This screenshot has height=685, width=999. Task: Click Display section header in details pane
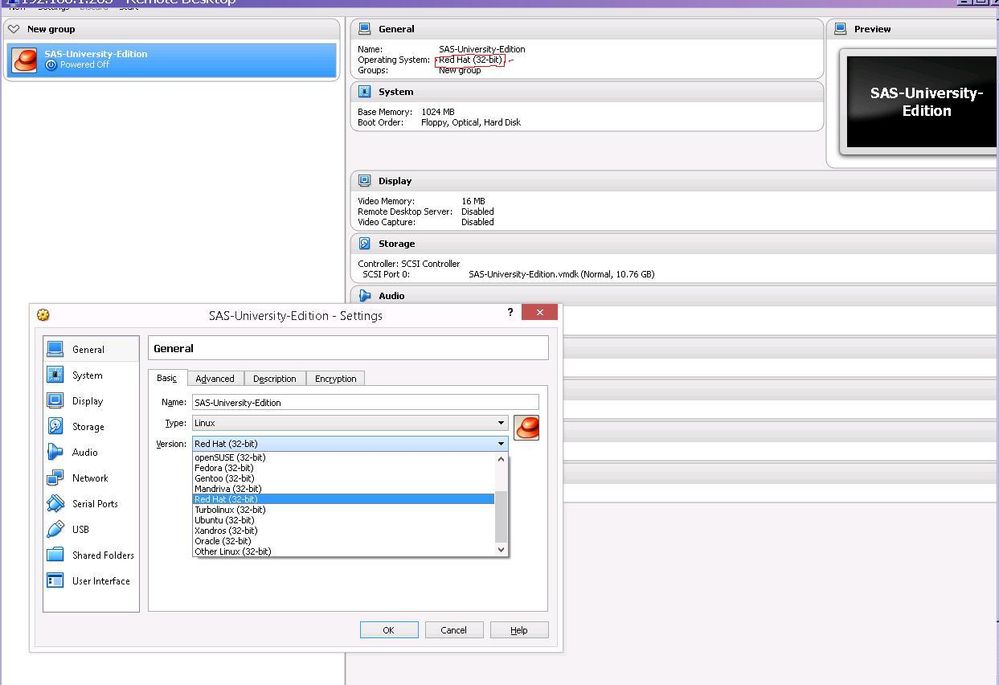tap(675, 181)
